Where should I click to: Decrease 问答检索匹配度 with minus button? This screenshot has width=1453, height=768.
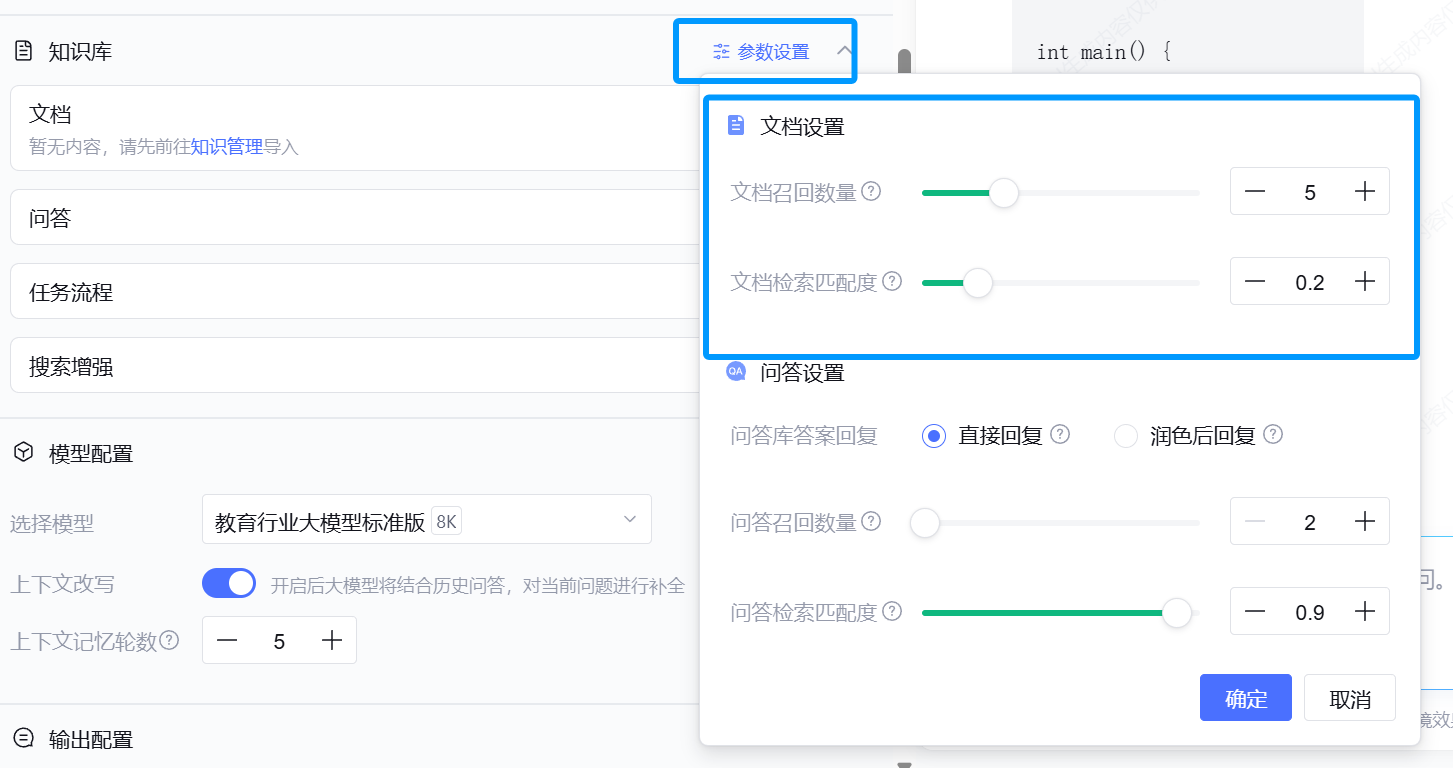point(1255,611)
